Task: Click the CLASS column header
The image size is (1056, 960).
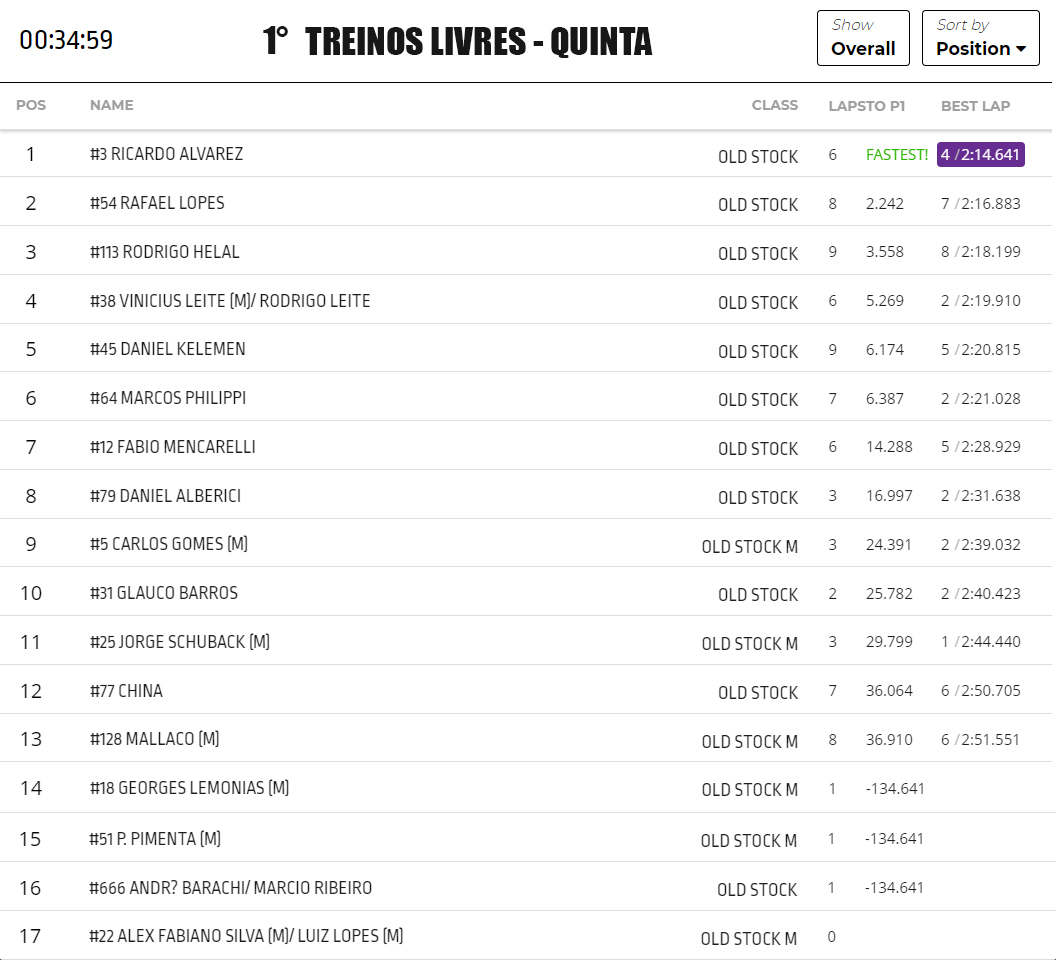Action: click(x=774, y=105)
